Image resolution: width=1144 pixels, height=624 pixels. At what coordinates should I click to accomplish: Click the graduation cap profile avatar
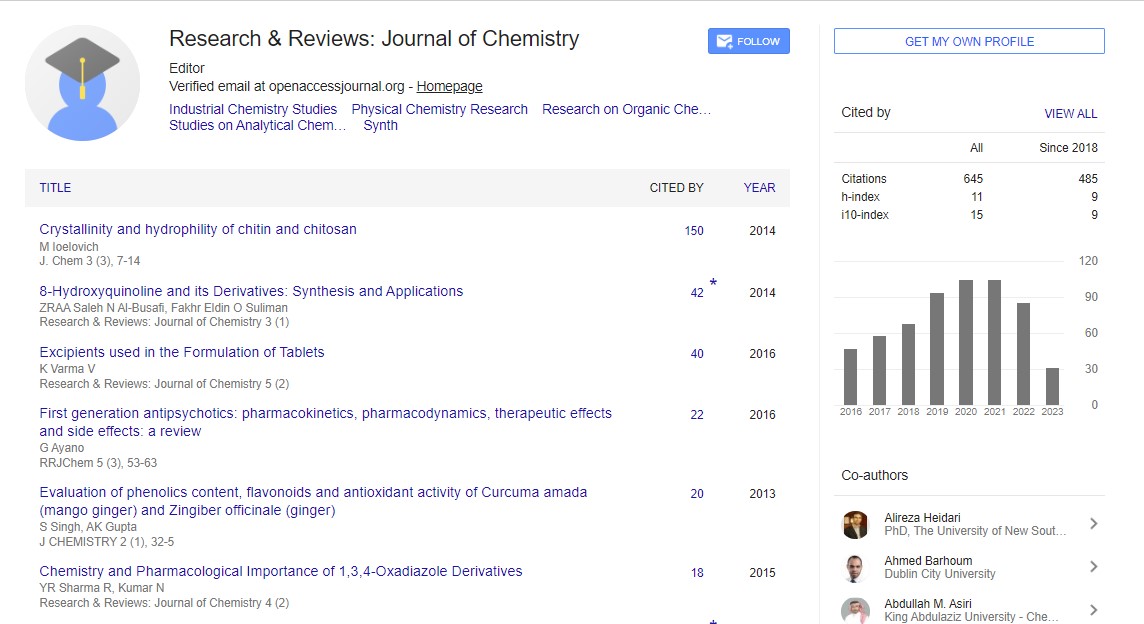pos(82,83)
